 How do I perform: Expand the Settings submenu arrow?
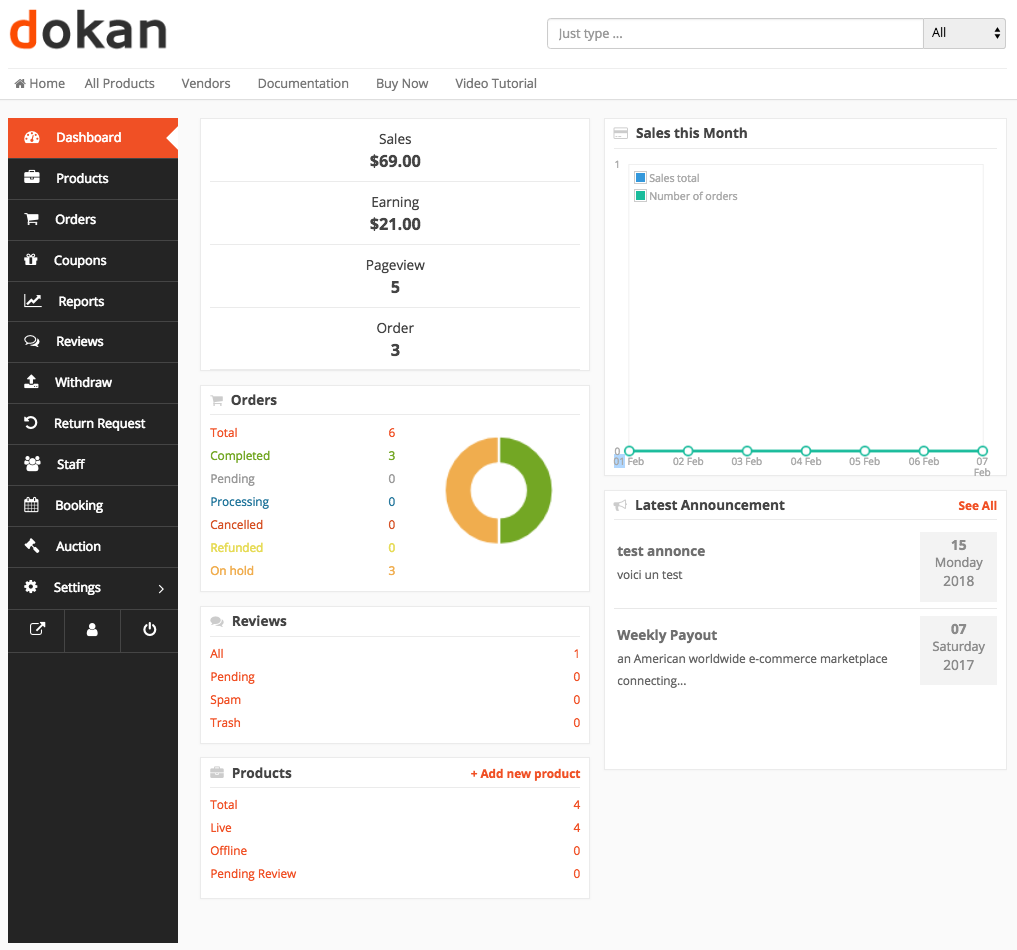161,588
